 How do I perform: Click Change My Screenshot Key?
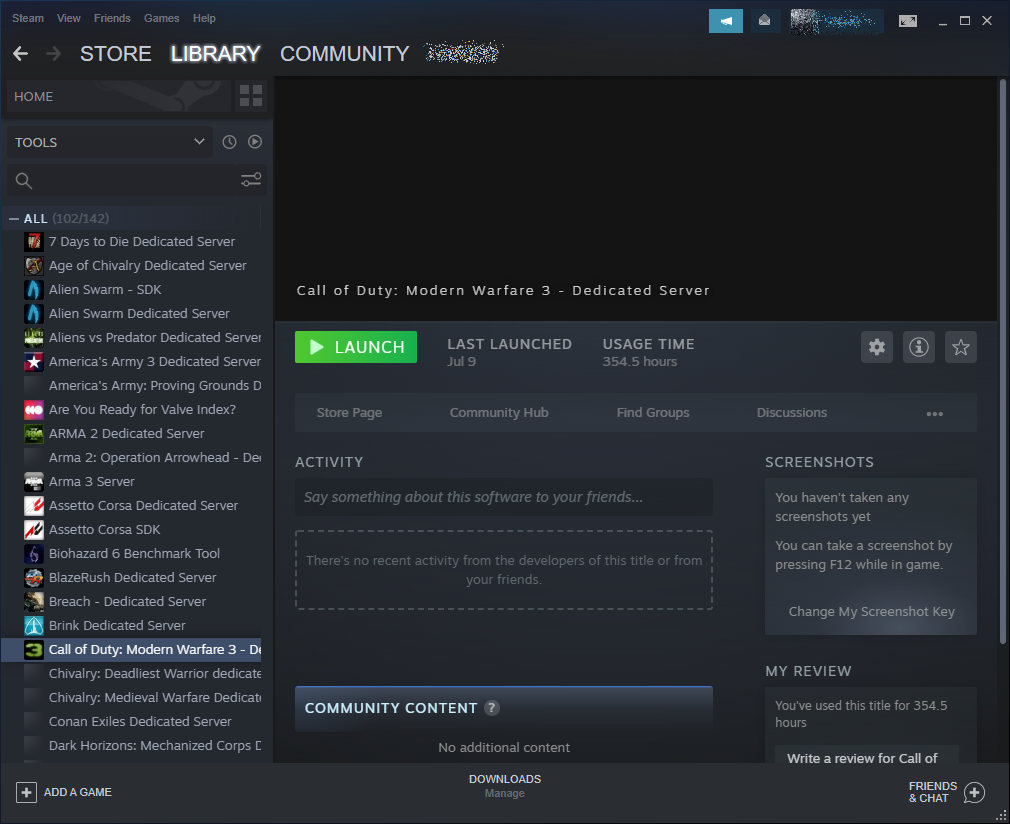(x=872, y=612)
